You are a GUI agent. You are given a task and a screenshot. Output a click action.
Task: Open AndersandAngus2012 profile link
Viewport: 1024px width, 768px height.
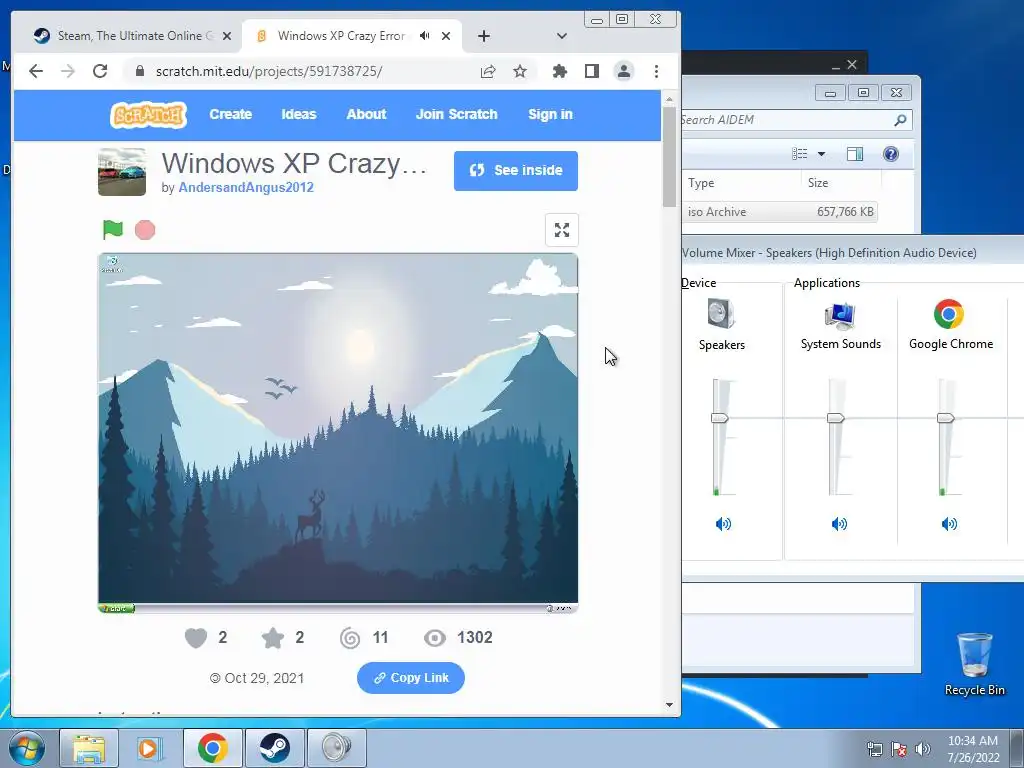pyautogui.click(x=246, y=187)
